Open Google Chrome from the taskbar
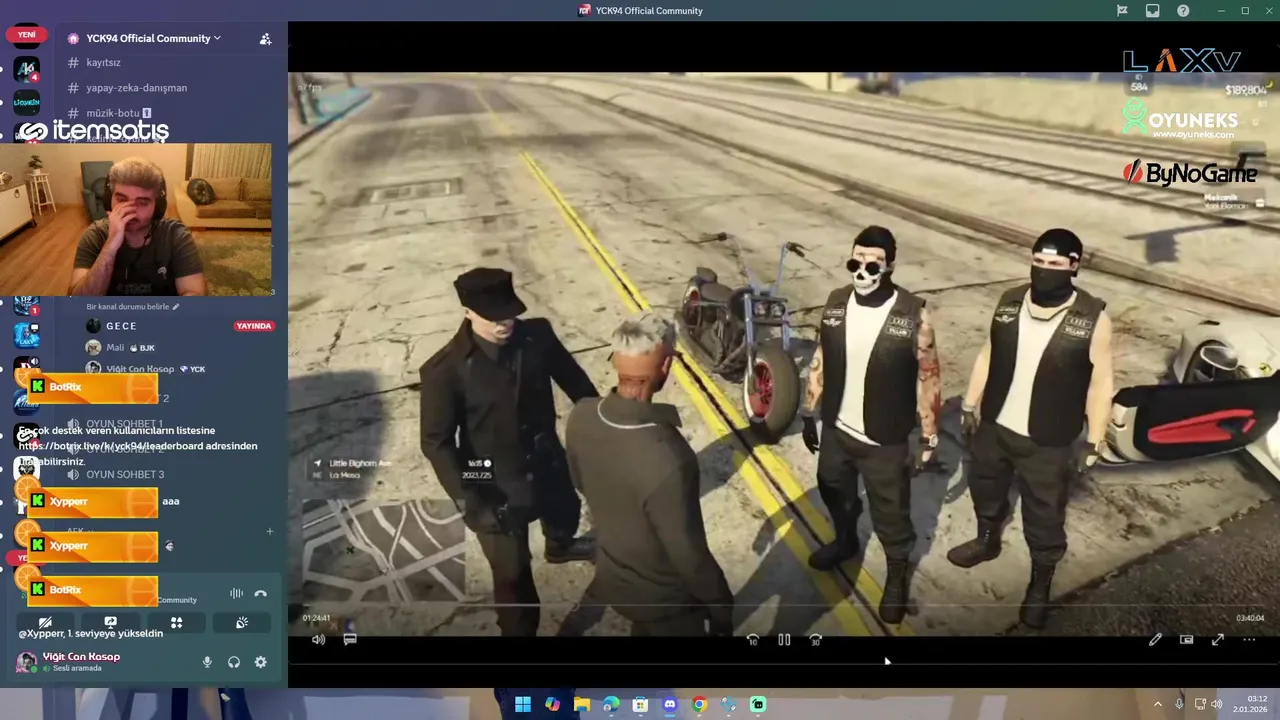 [699, 705]
